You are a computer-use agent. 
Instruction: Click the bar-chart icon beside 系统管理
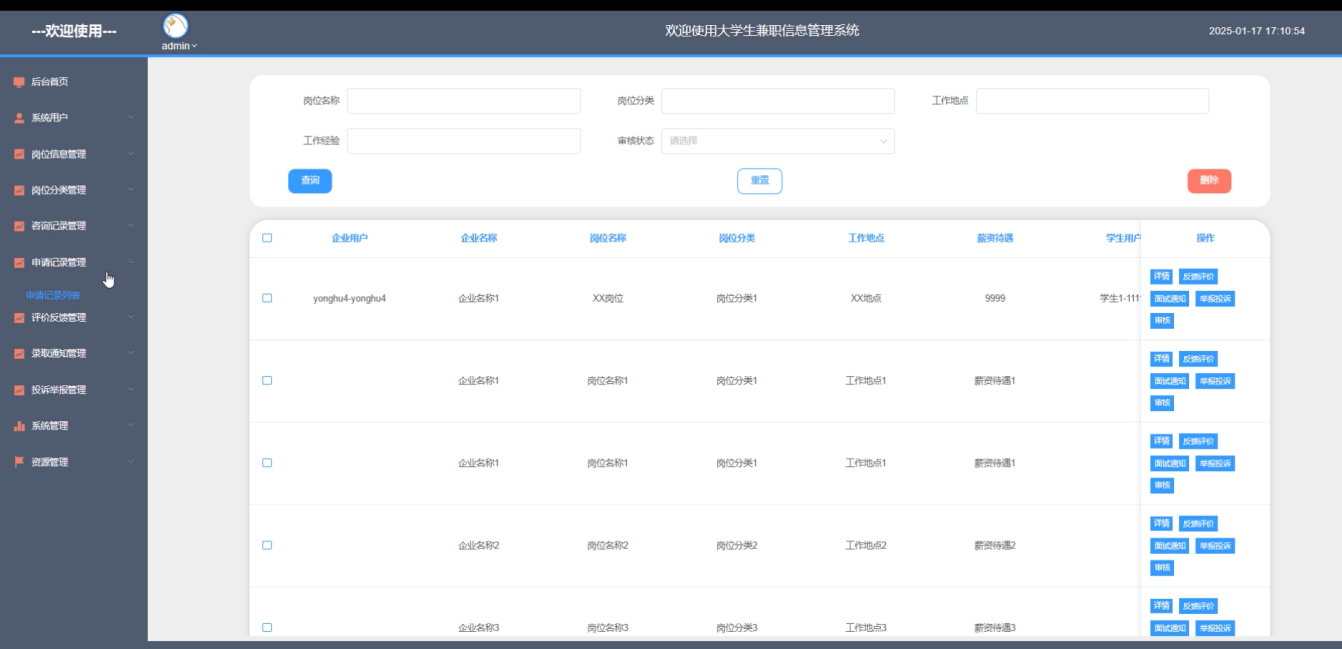[19, 426]
